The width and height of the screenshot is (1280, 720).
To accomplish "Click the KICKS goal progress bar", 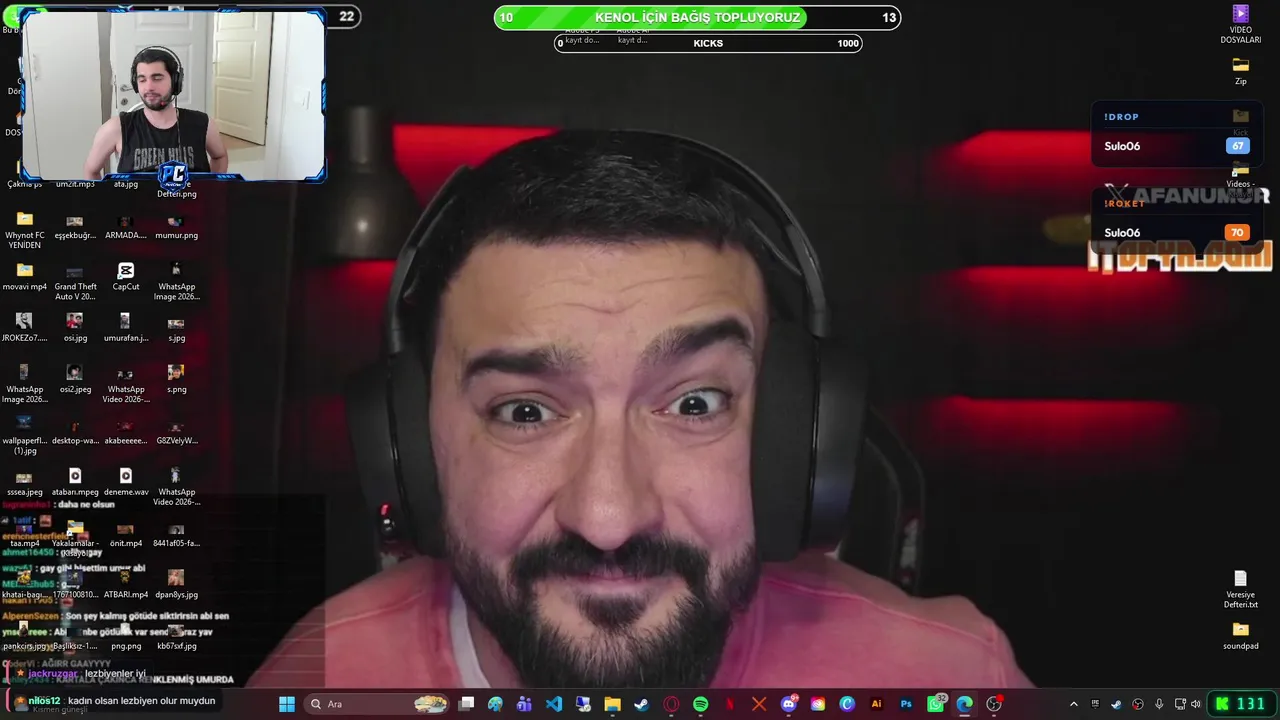I will tap(708, 43).
